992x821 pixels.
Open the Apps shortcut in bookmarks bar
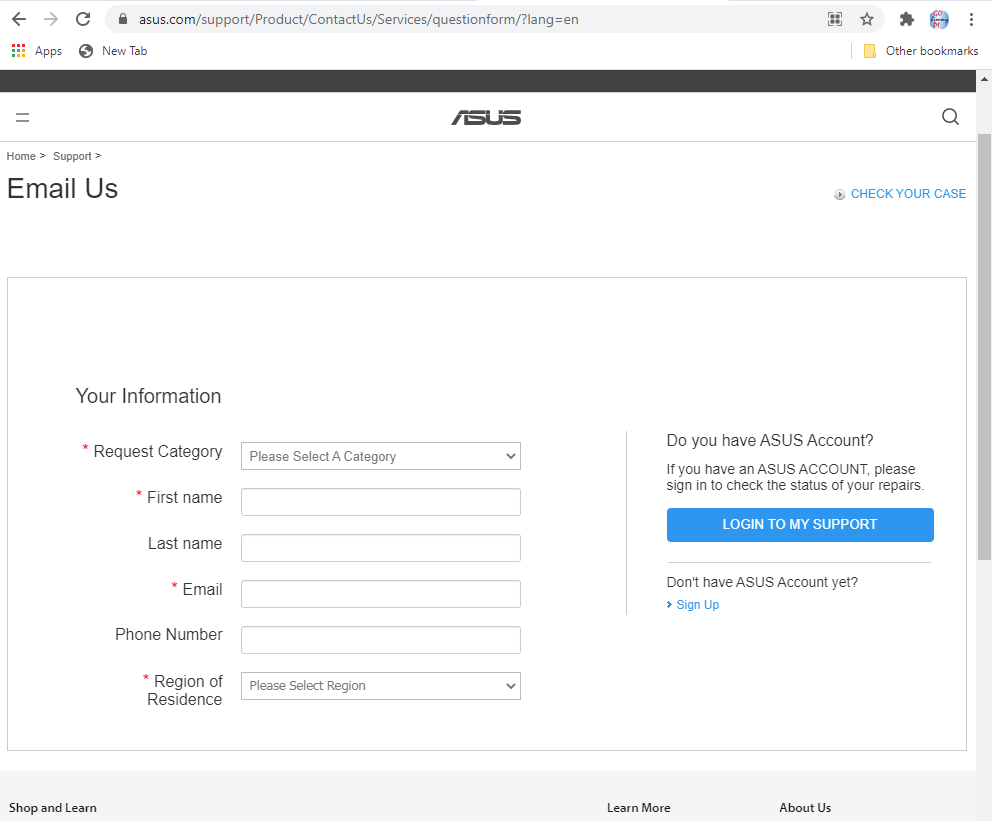[x=37, y=51]
